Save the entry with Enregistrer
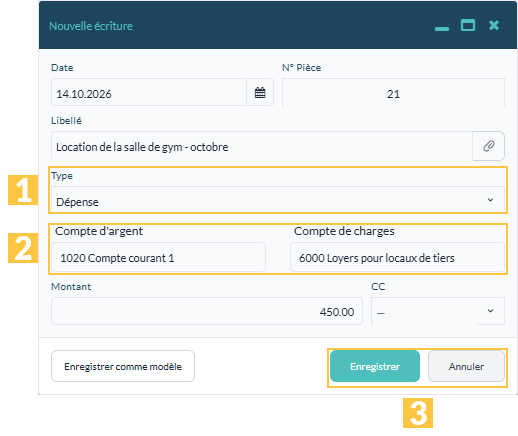Screen dimensions: 518x436 [375, 366]
